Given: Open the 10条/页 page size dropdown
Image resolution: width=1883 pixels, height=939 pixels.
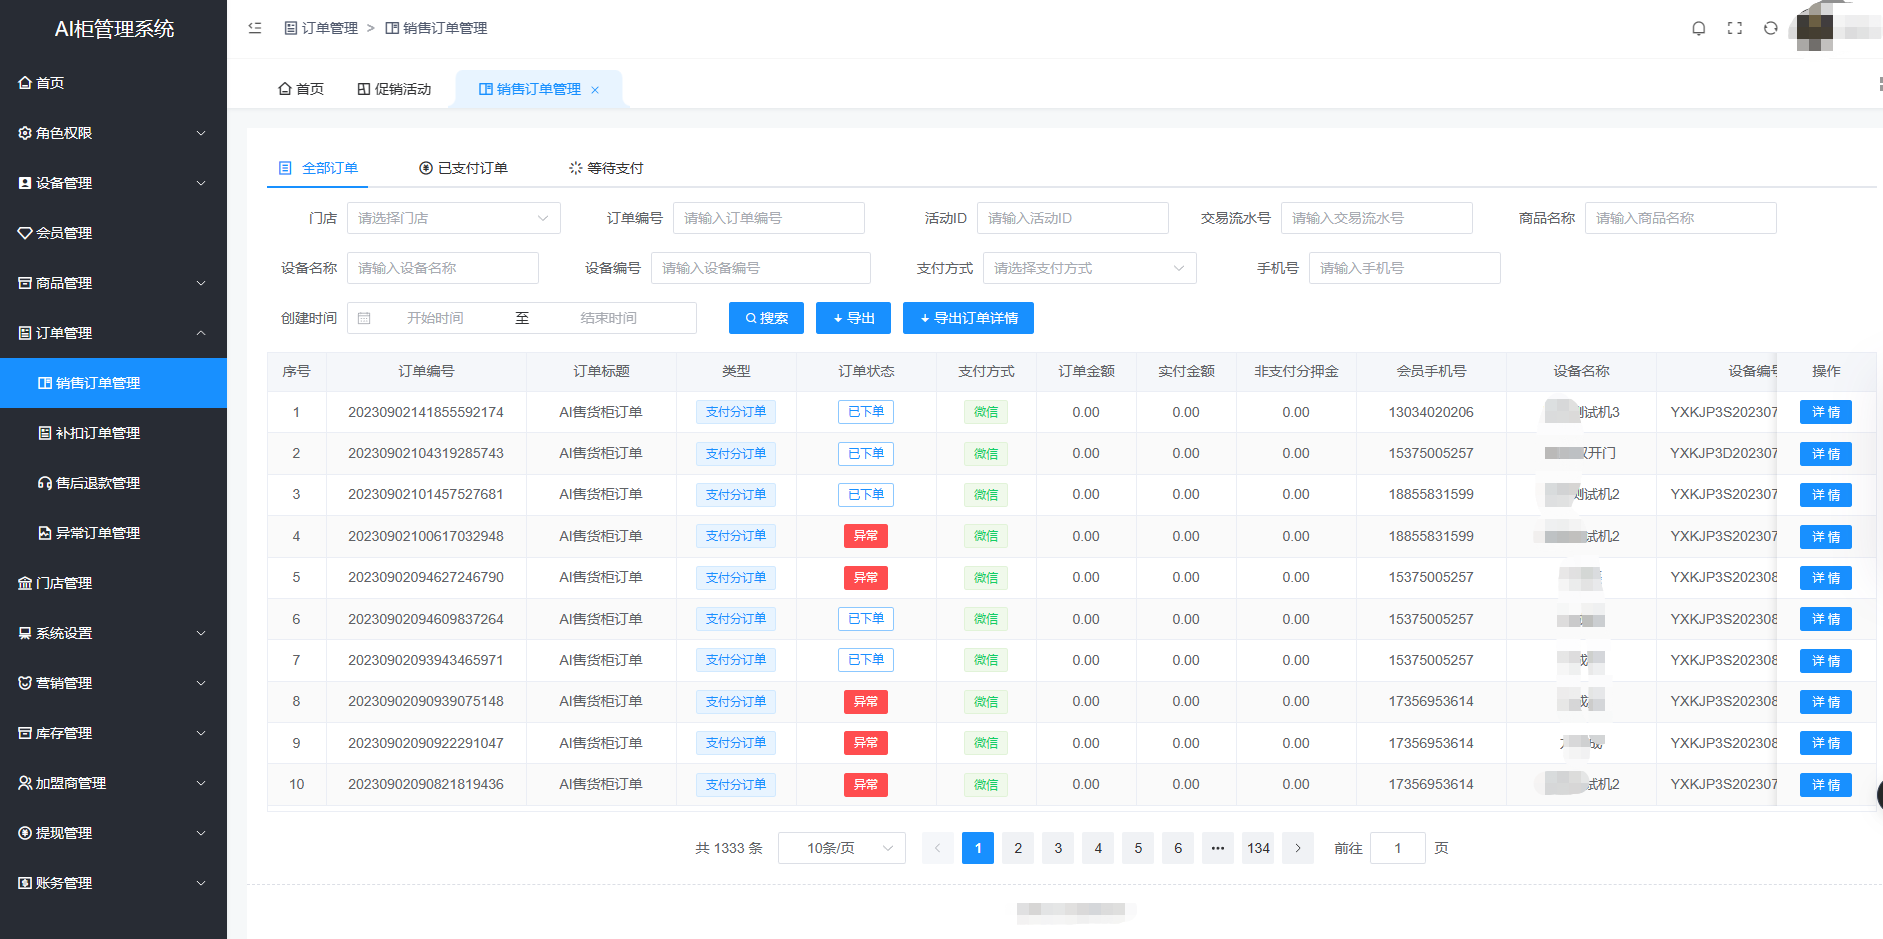Looking at the screenshot, I should (842, 848).
